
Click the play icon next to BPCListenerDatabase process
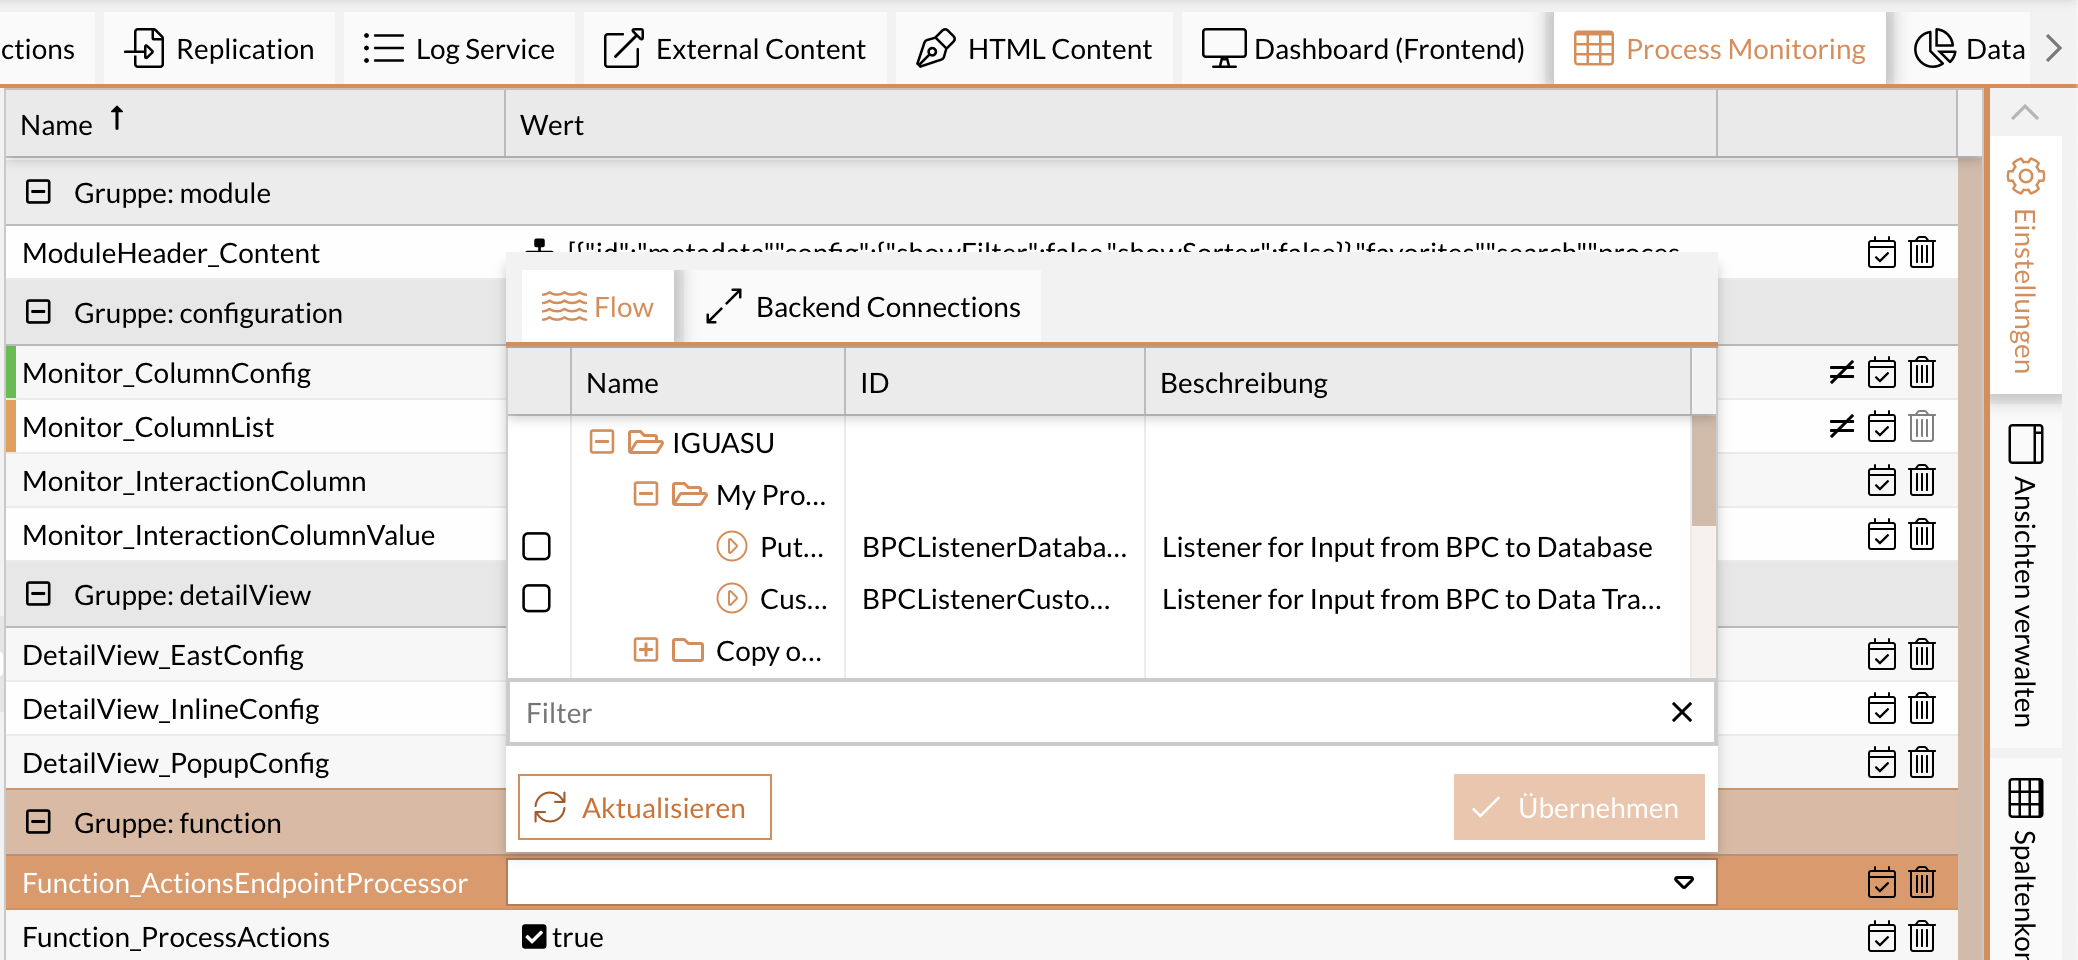732,547
